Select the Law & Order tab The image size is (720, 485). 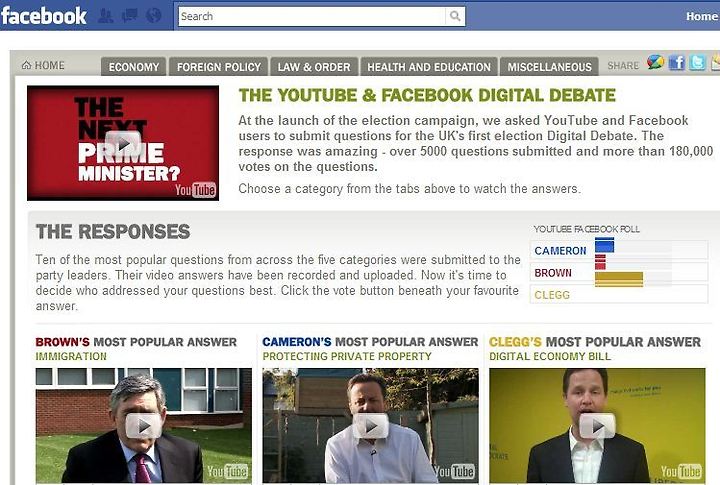[x=314, y=67]
